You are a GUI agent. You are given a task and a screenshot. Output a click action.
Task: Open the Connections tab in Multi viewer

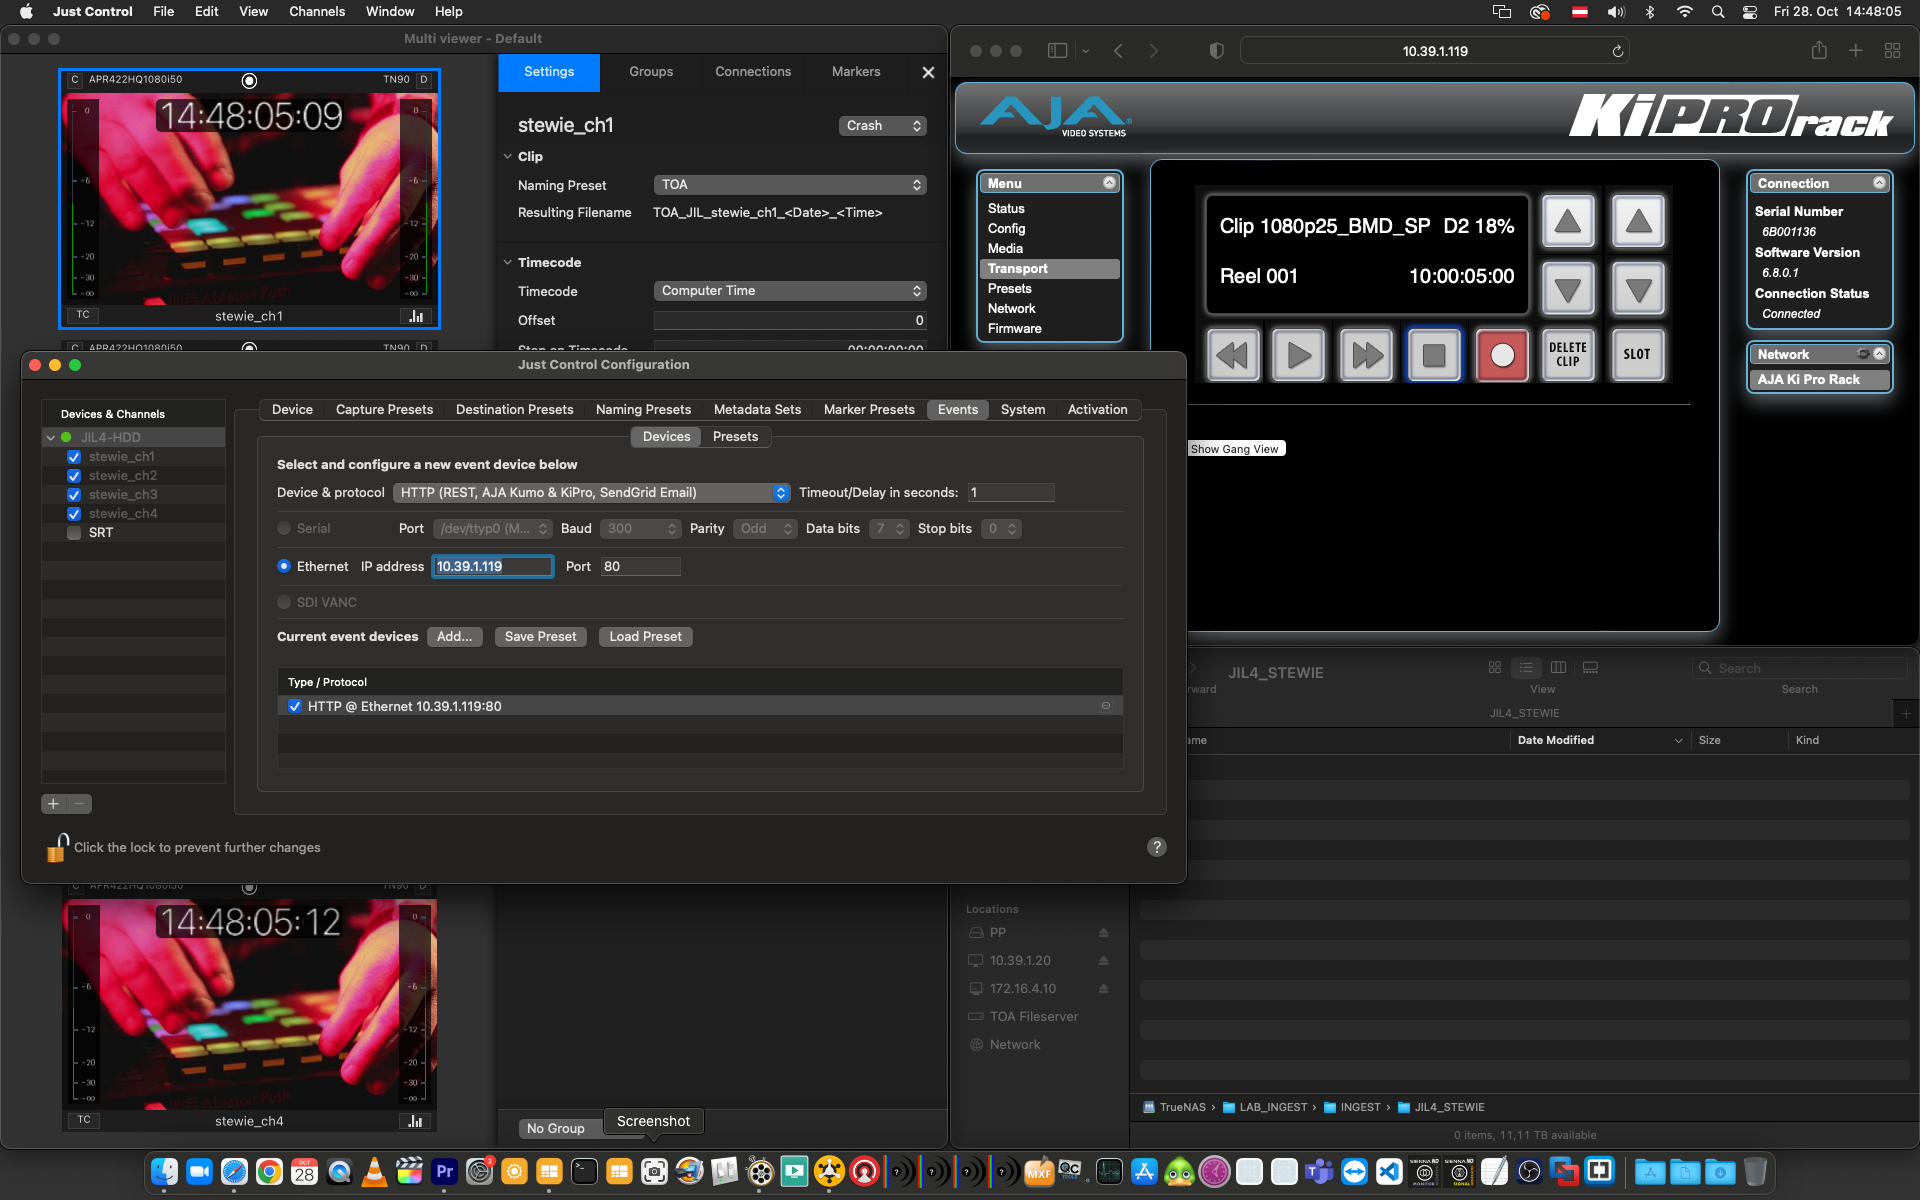[x=753, y=72]
